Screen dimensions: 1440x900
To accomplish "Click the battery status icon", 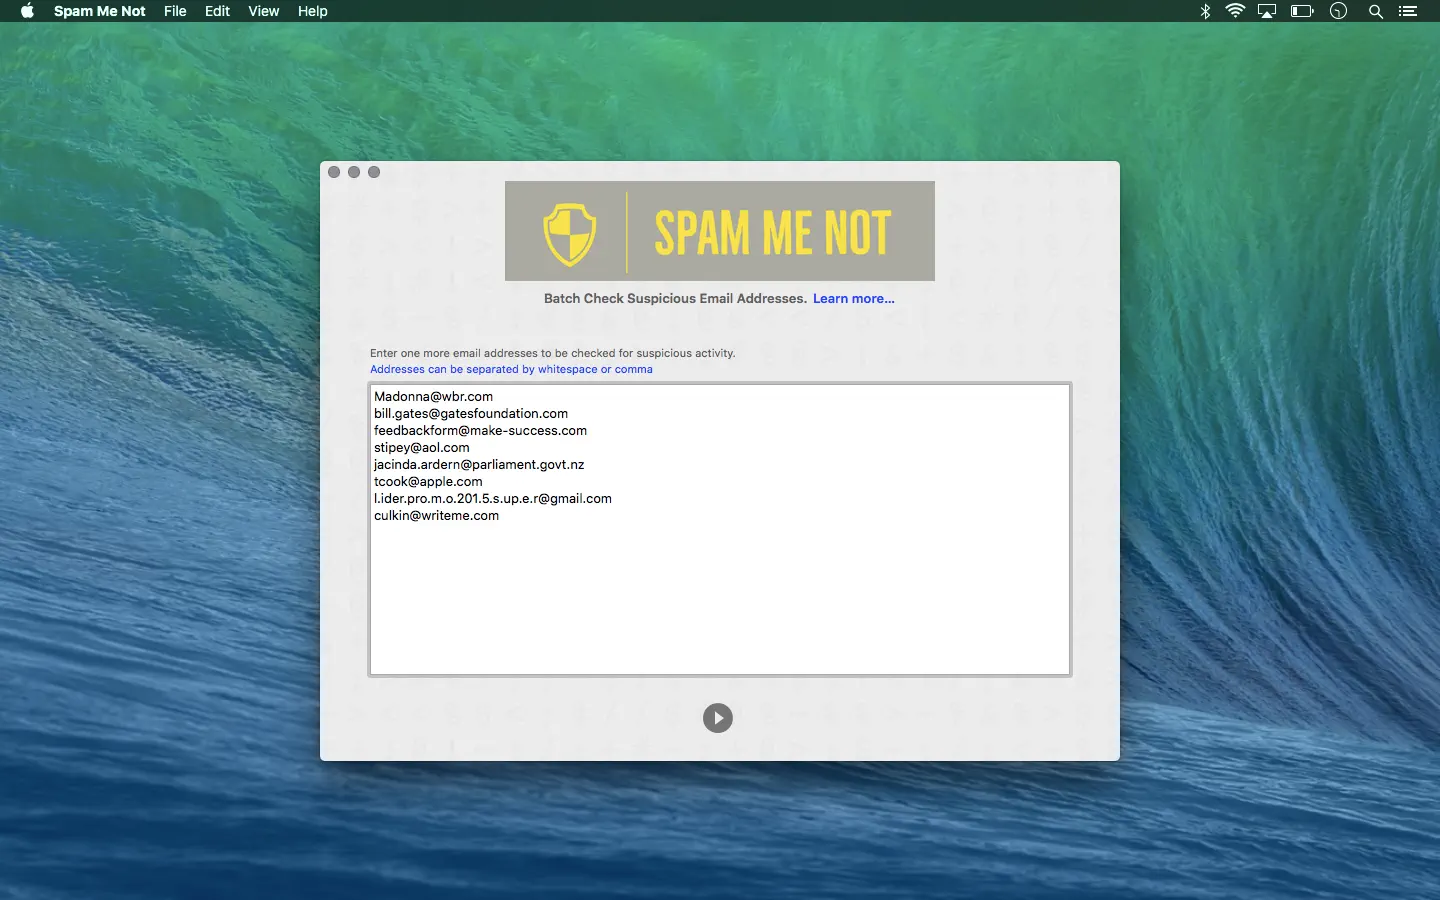I will pos(1302,11).
